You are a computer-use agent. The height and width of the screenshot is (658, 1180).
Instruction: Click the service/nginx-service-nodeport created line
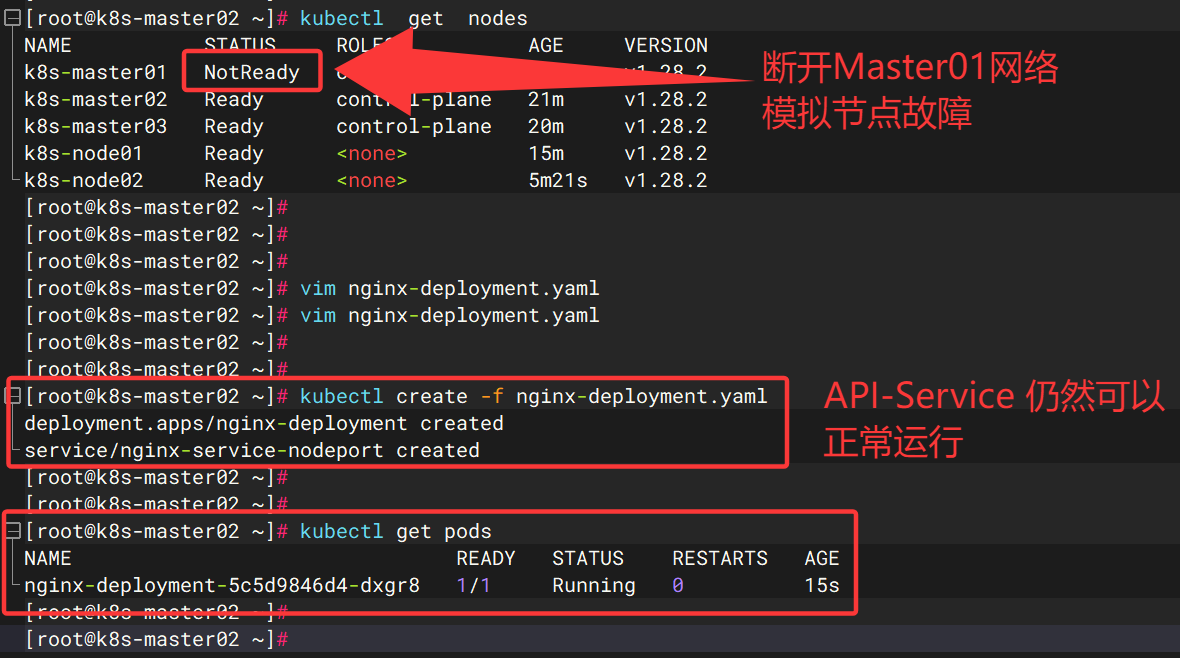(251, 450)
